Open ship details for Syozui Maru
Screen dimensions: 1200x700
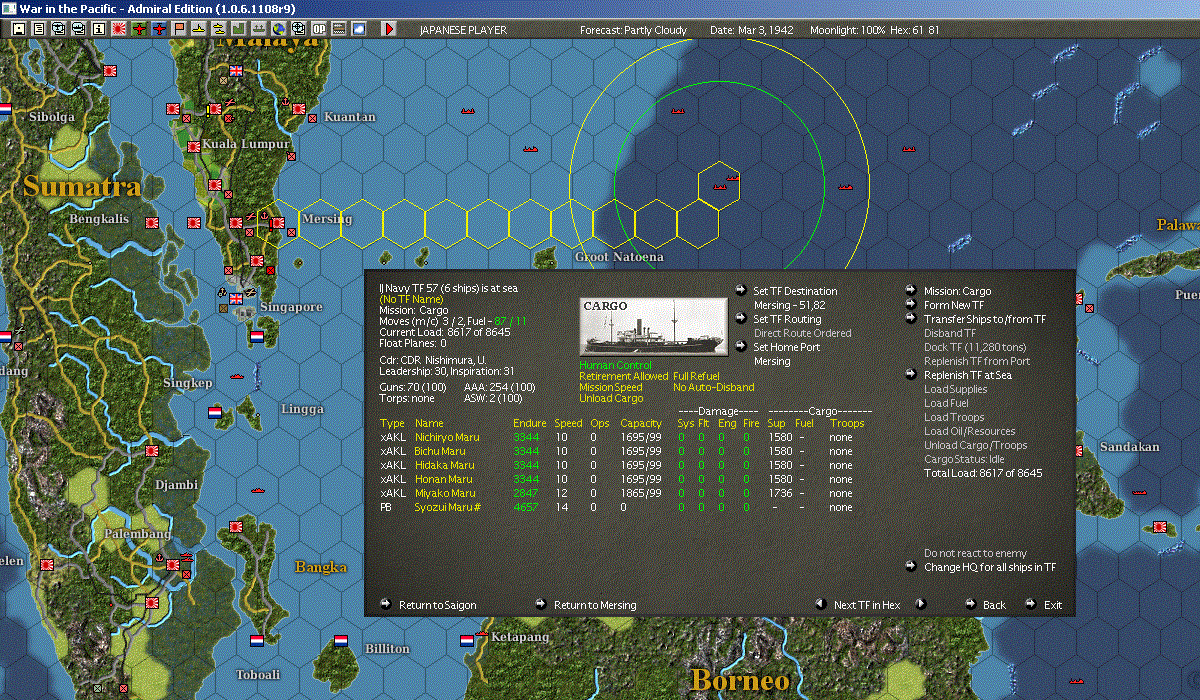tap(448, 507)
